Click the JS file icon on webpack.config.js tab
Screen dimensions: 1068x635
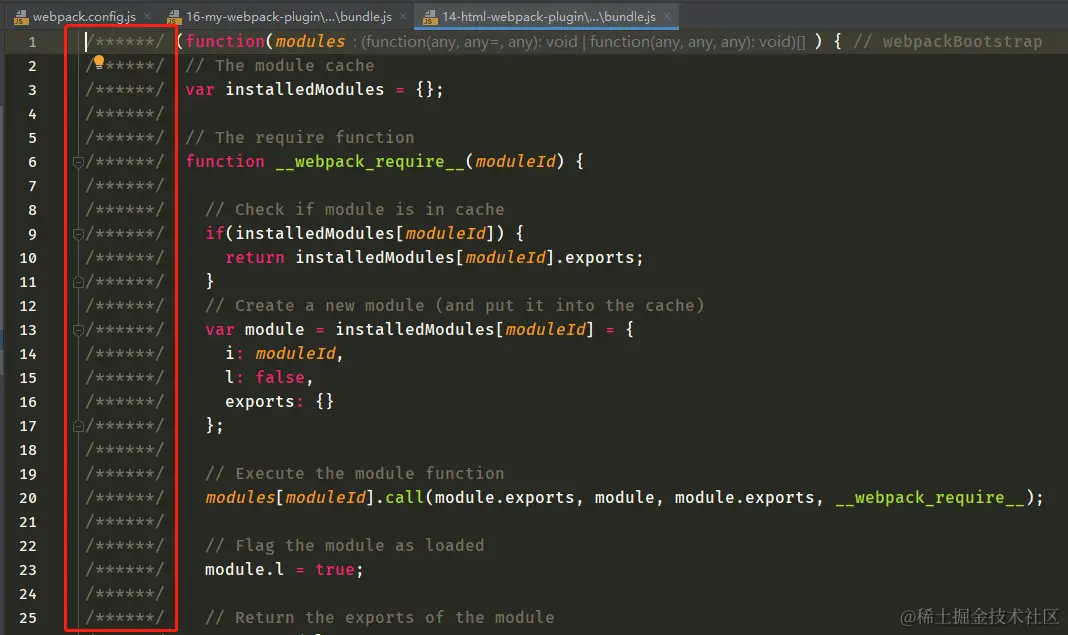pyautogui.click(x=20, y=17)
